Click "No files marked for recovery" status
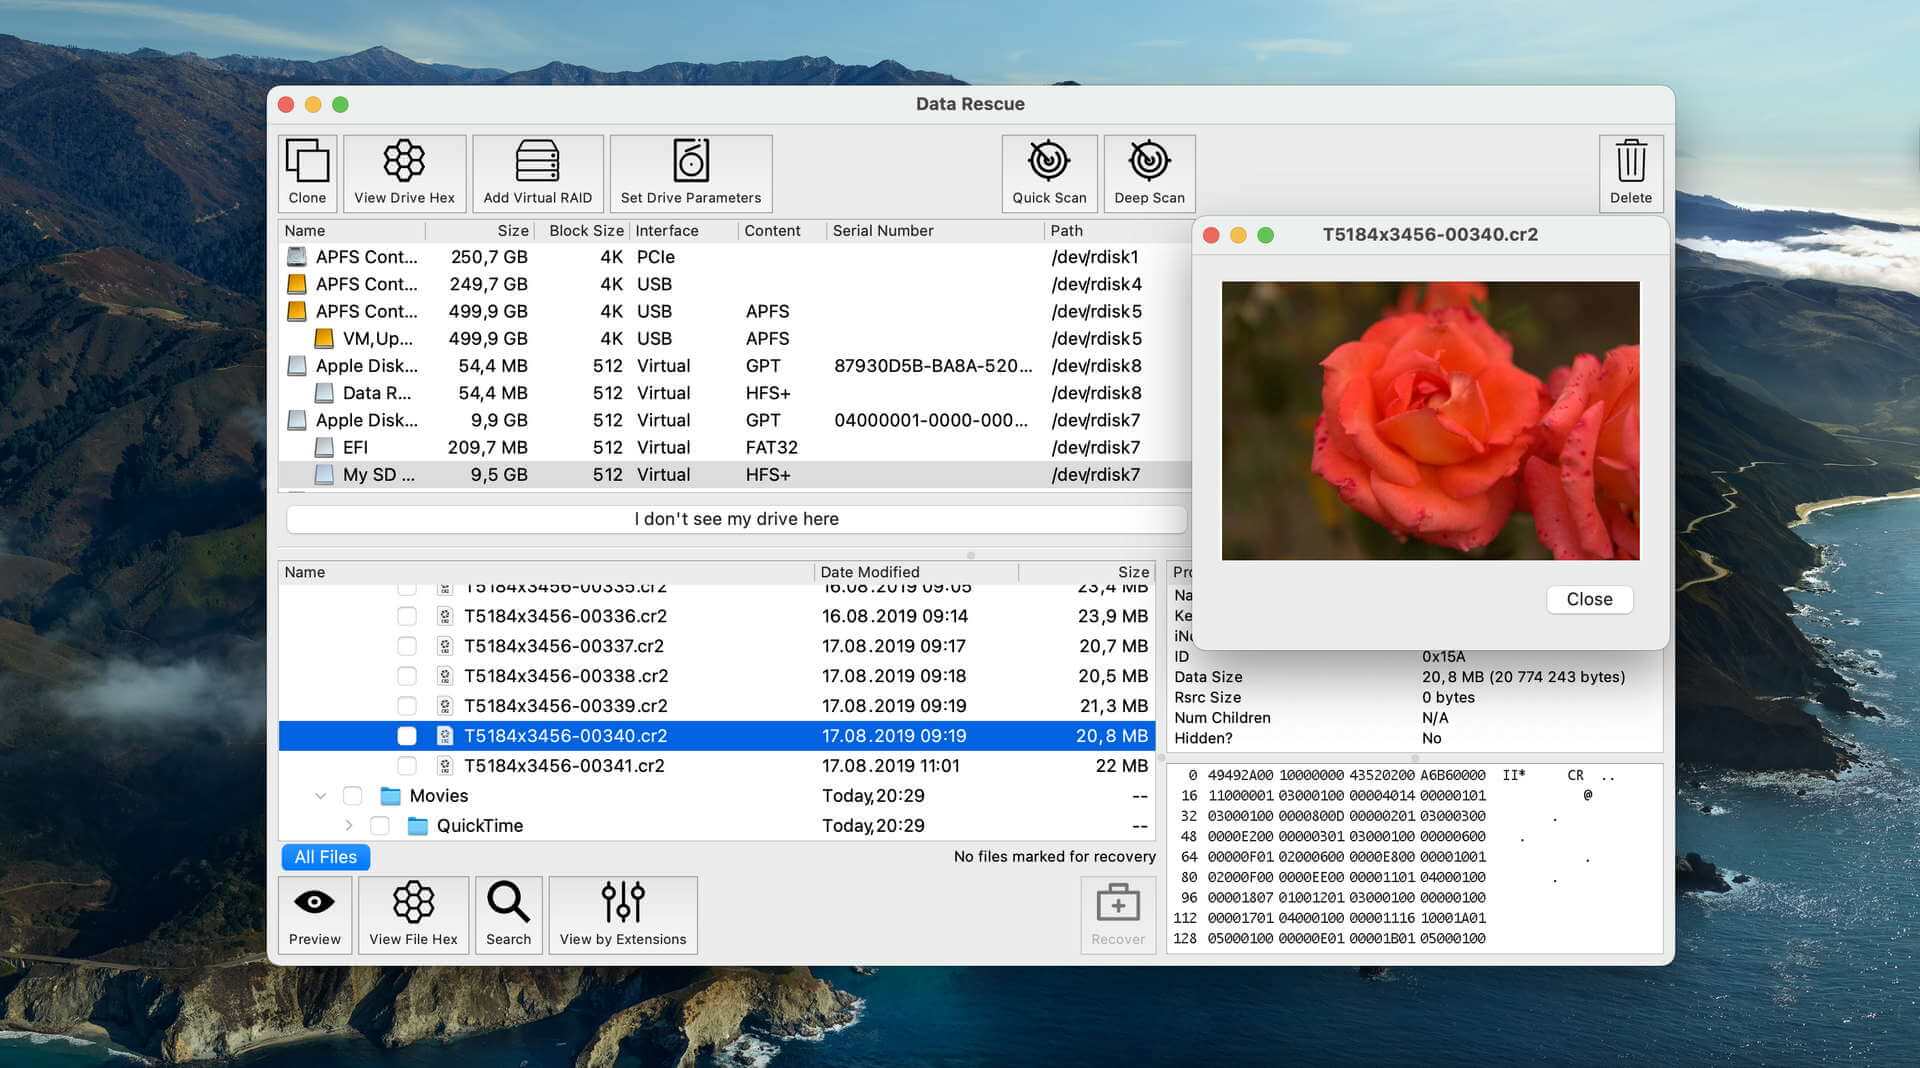 point(1054,857)
